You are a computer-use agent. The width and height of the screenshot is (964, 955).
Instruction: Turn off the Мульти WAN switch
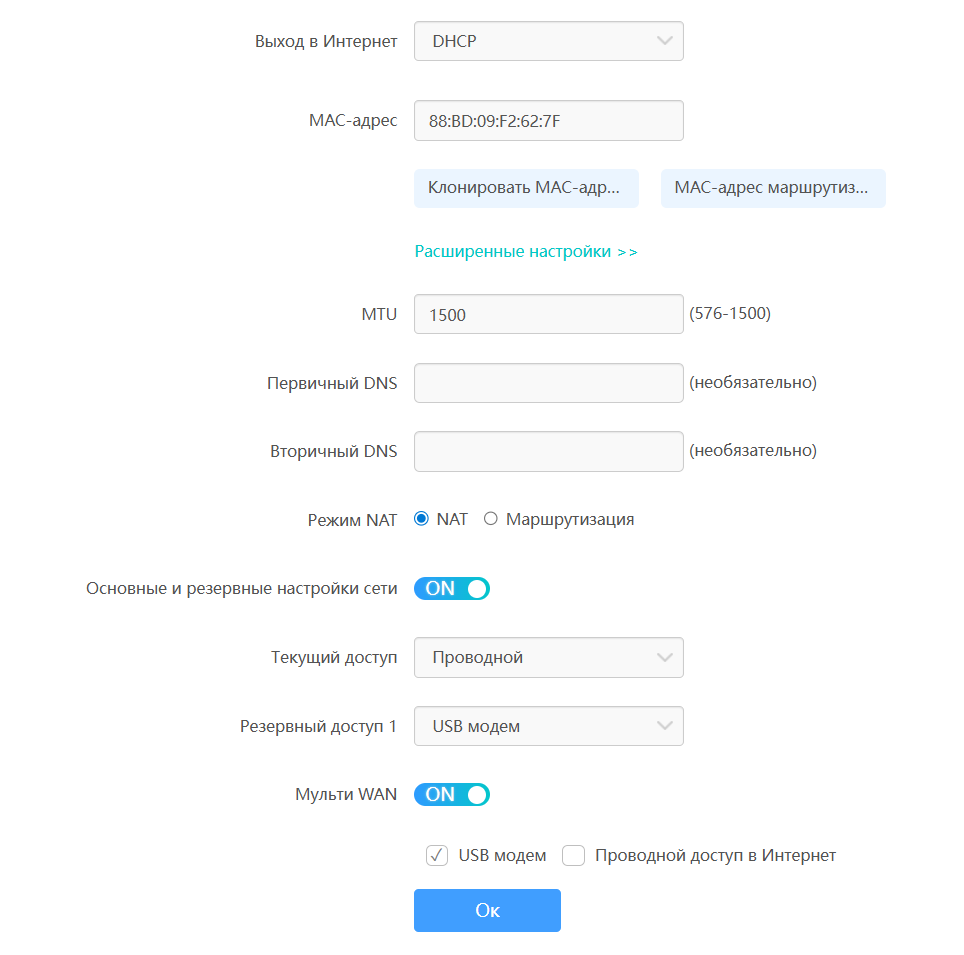(452, 795)
